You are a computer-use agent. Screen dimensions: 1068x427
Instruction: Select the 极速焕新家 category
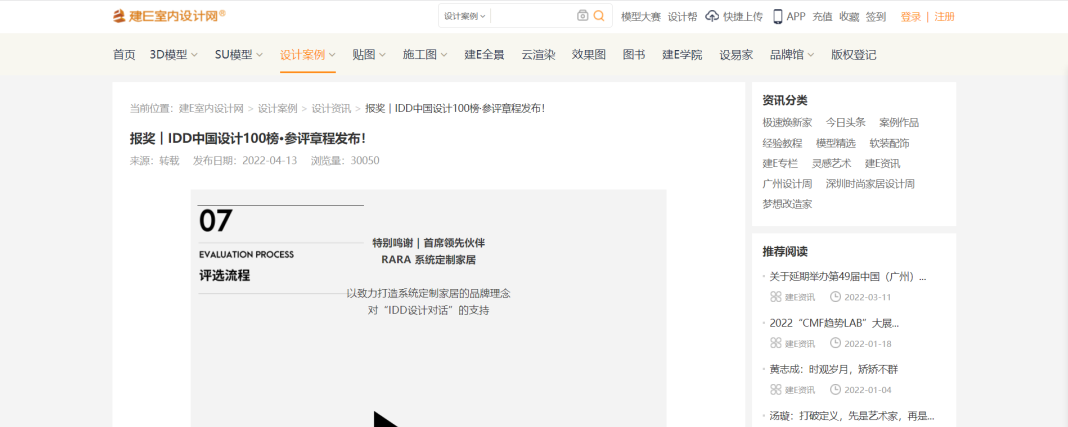coord(787,123)
